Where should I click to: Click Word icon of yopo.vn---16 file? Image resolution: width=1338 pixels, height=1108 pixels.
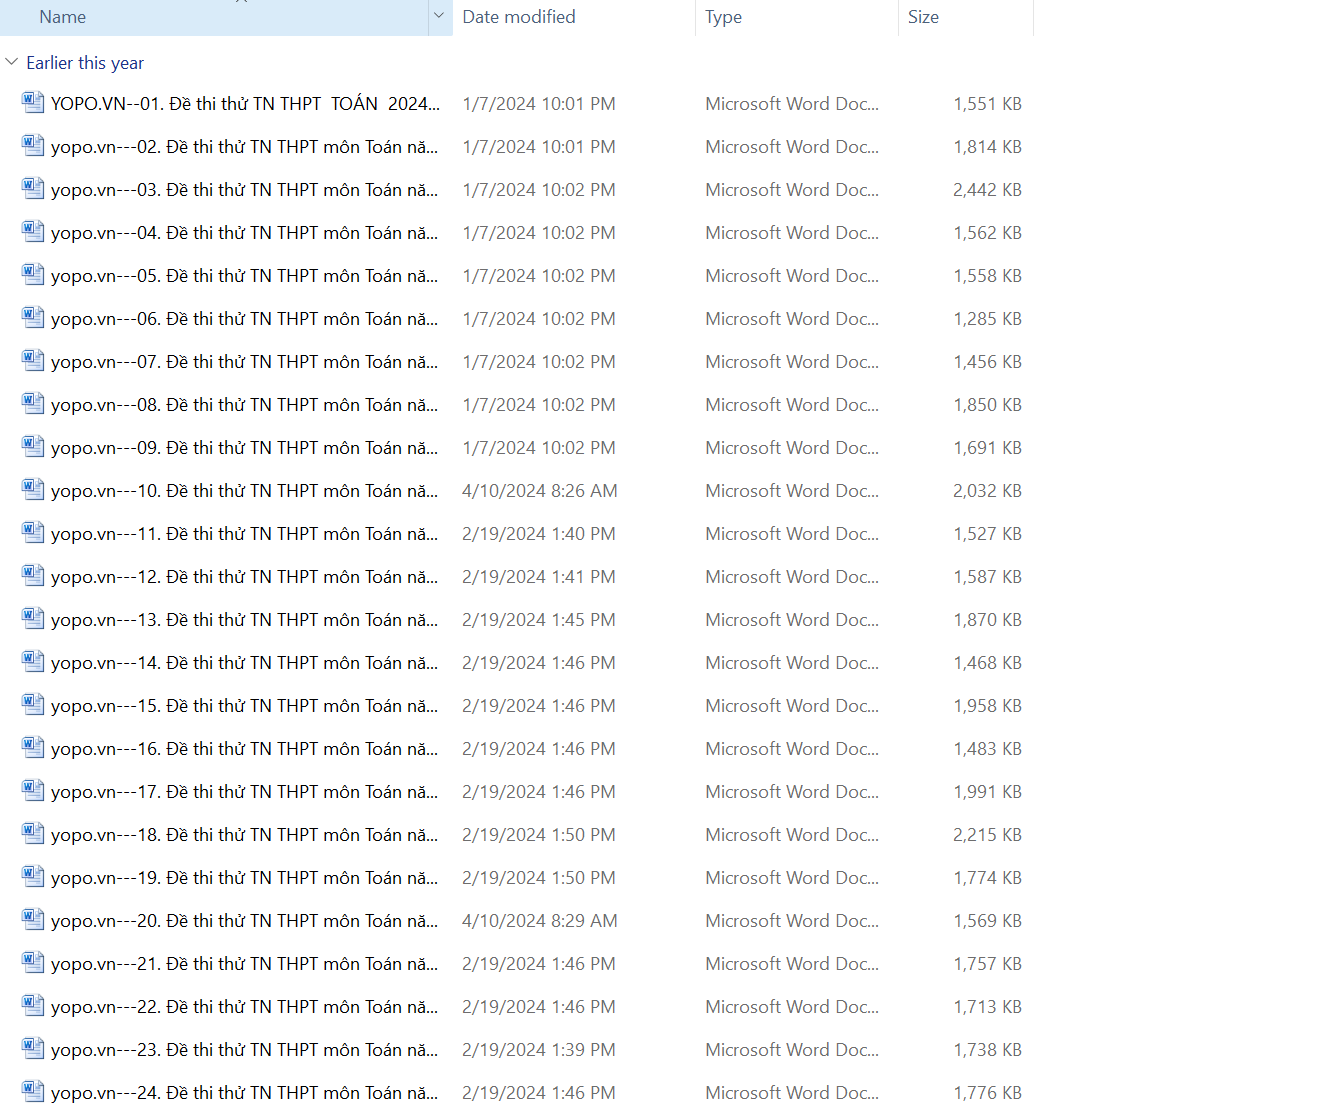tap(33, 747)
